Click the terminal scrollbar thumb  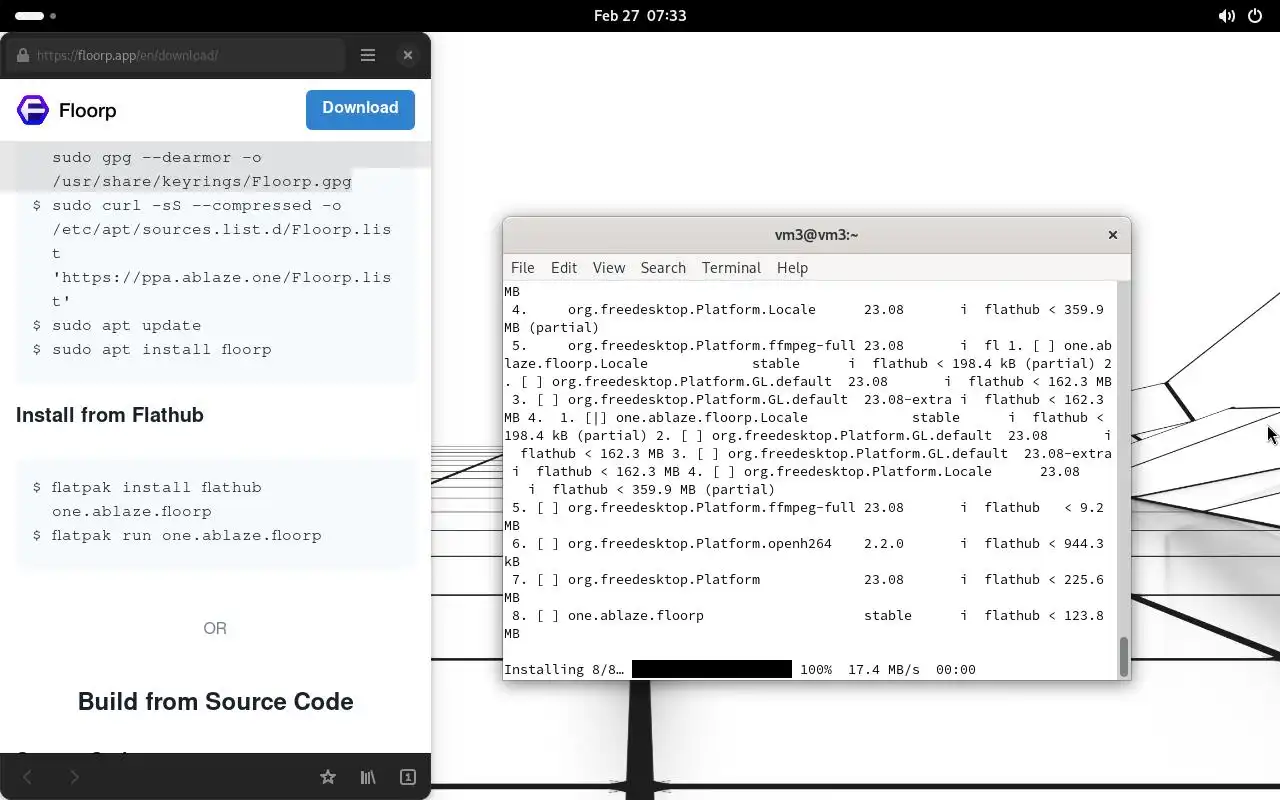click(x=1124, y=656)
